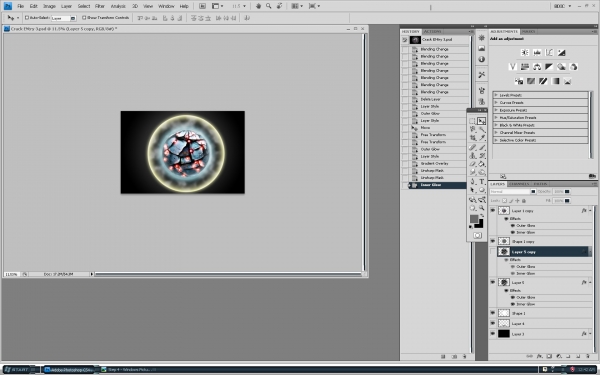Add a Vibrance adjustment
Image resolution: width=600 pixels, height=375 pixels.
(x=513, y=67)
